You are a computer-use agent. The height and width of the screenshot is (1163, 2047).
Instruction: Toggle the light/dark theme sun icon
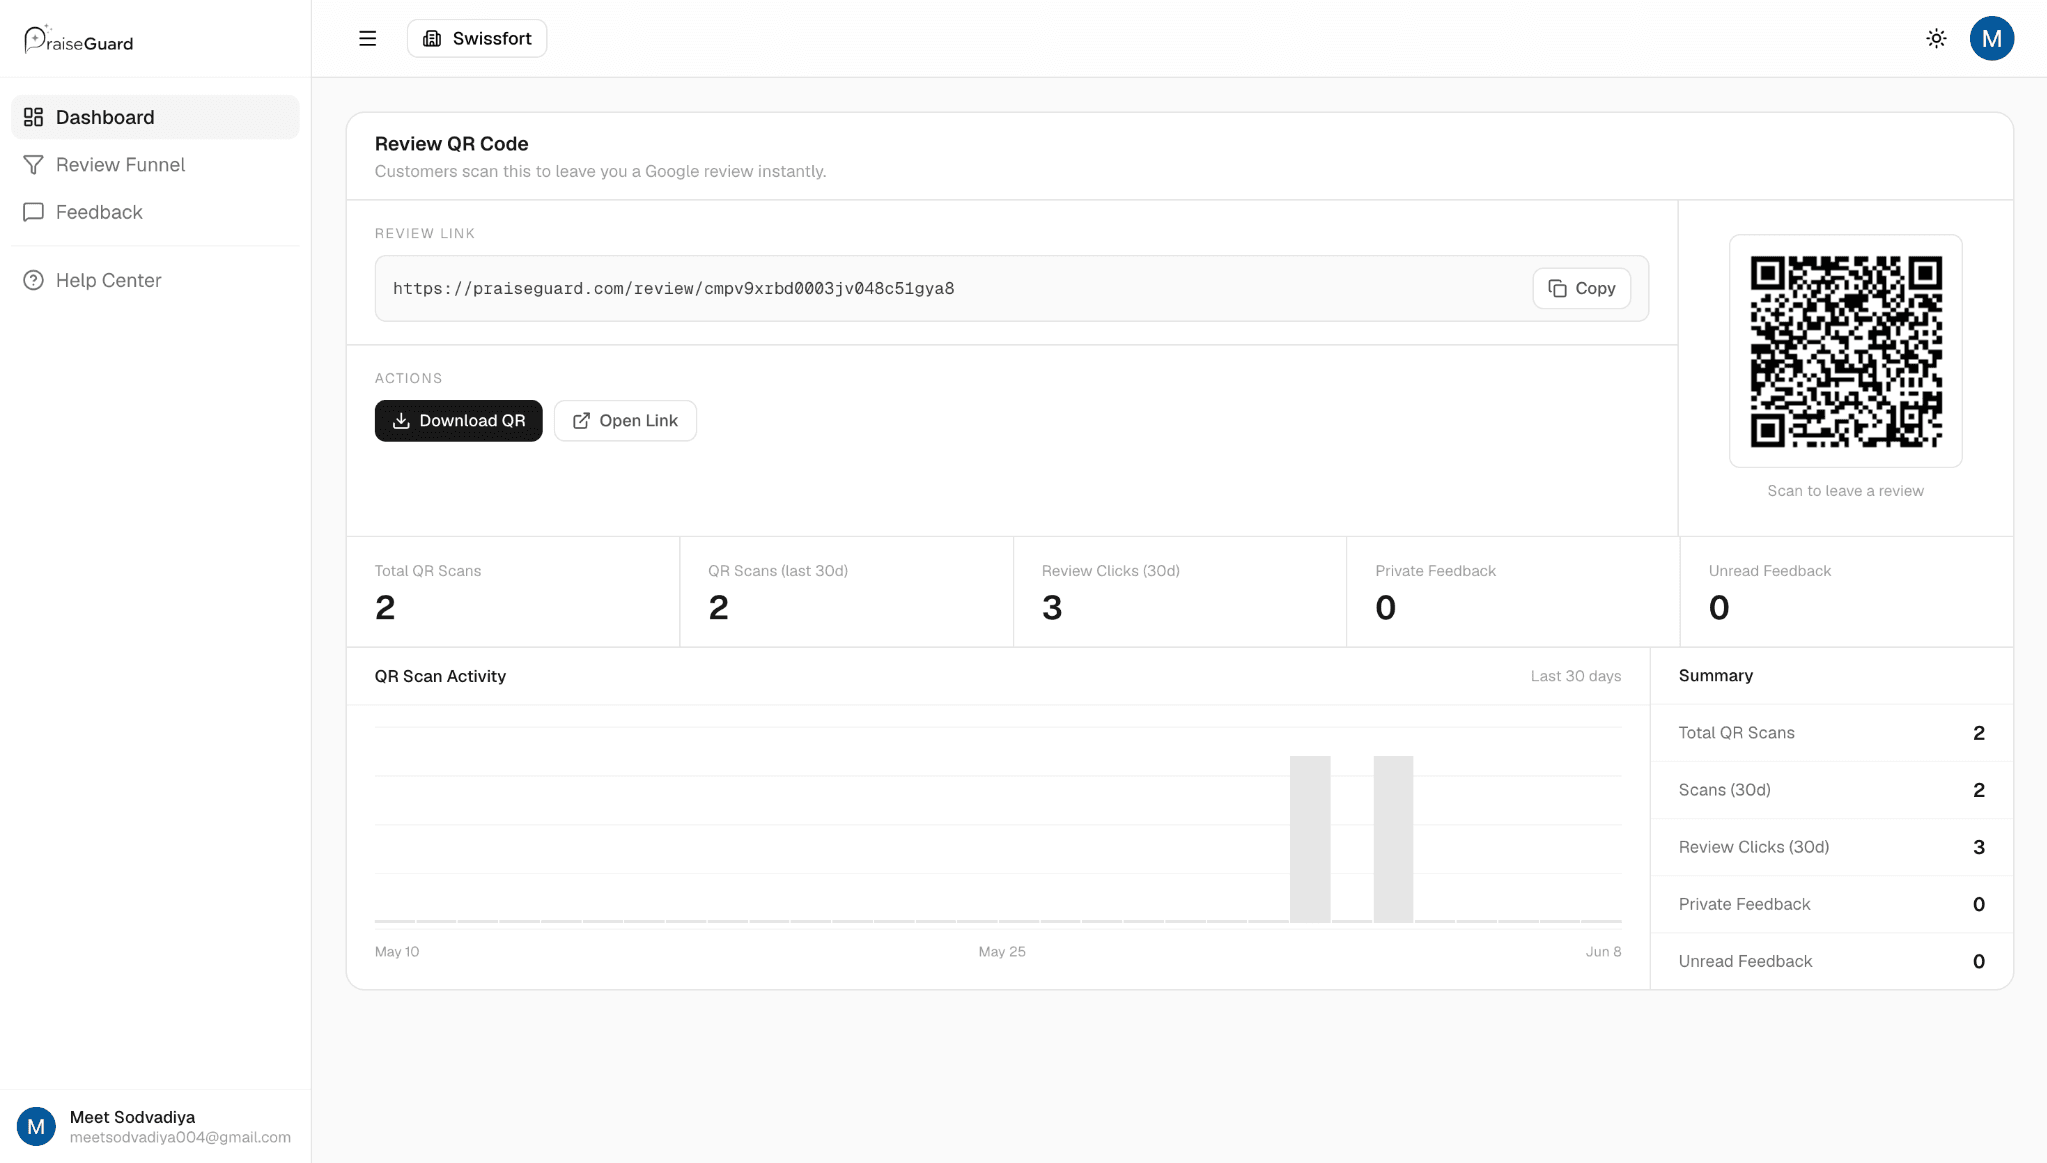pyautogui.click(x=1936, y=38)
